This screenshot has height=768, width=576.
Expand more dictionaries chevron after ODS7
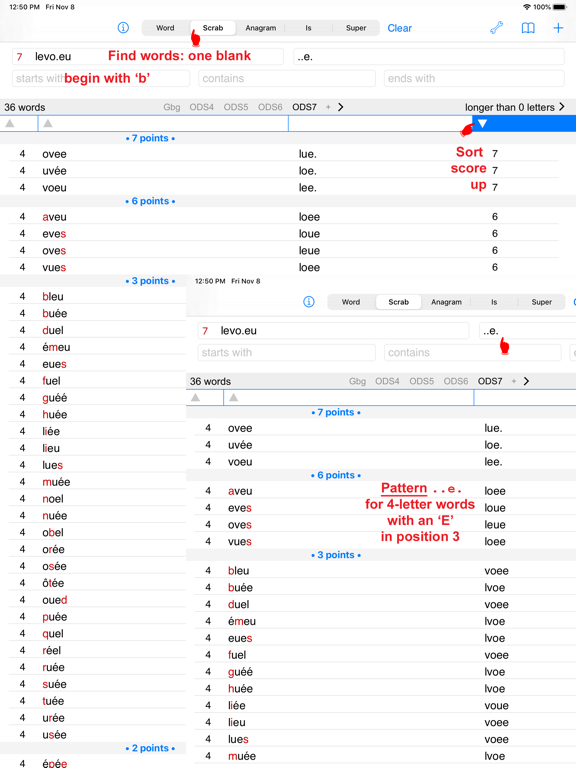tap(340, 107)
